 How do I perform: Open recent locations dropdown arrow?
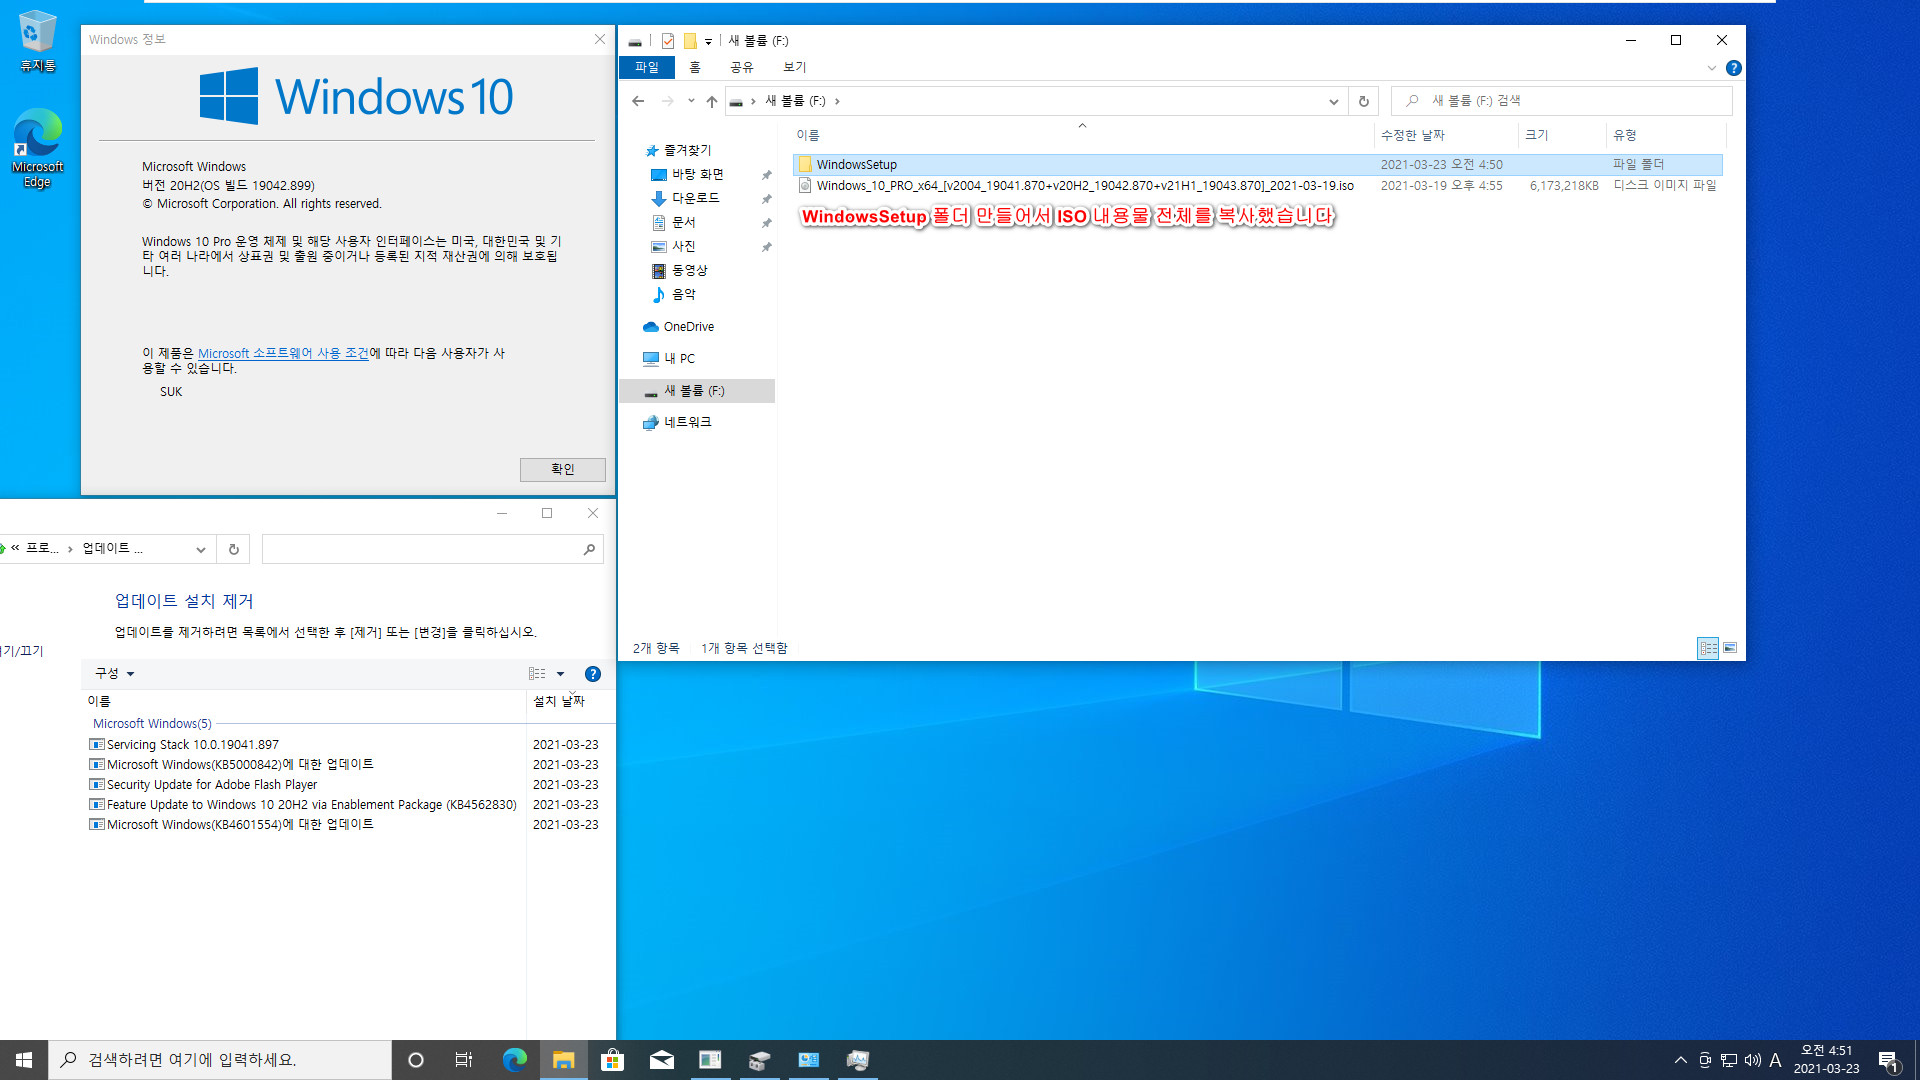(691, 101)
